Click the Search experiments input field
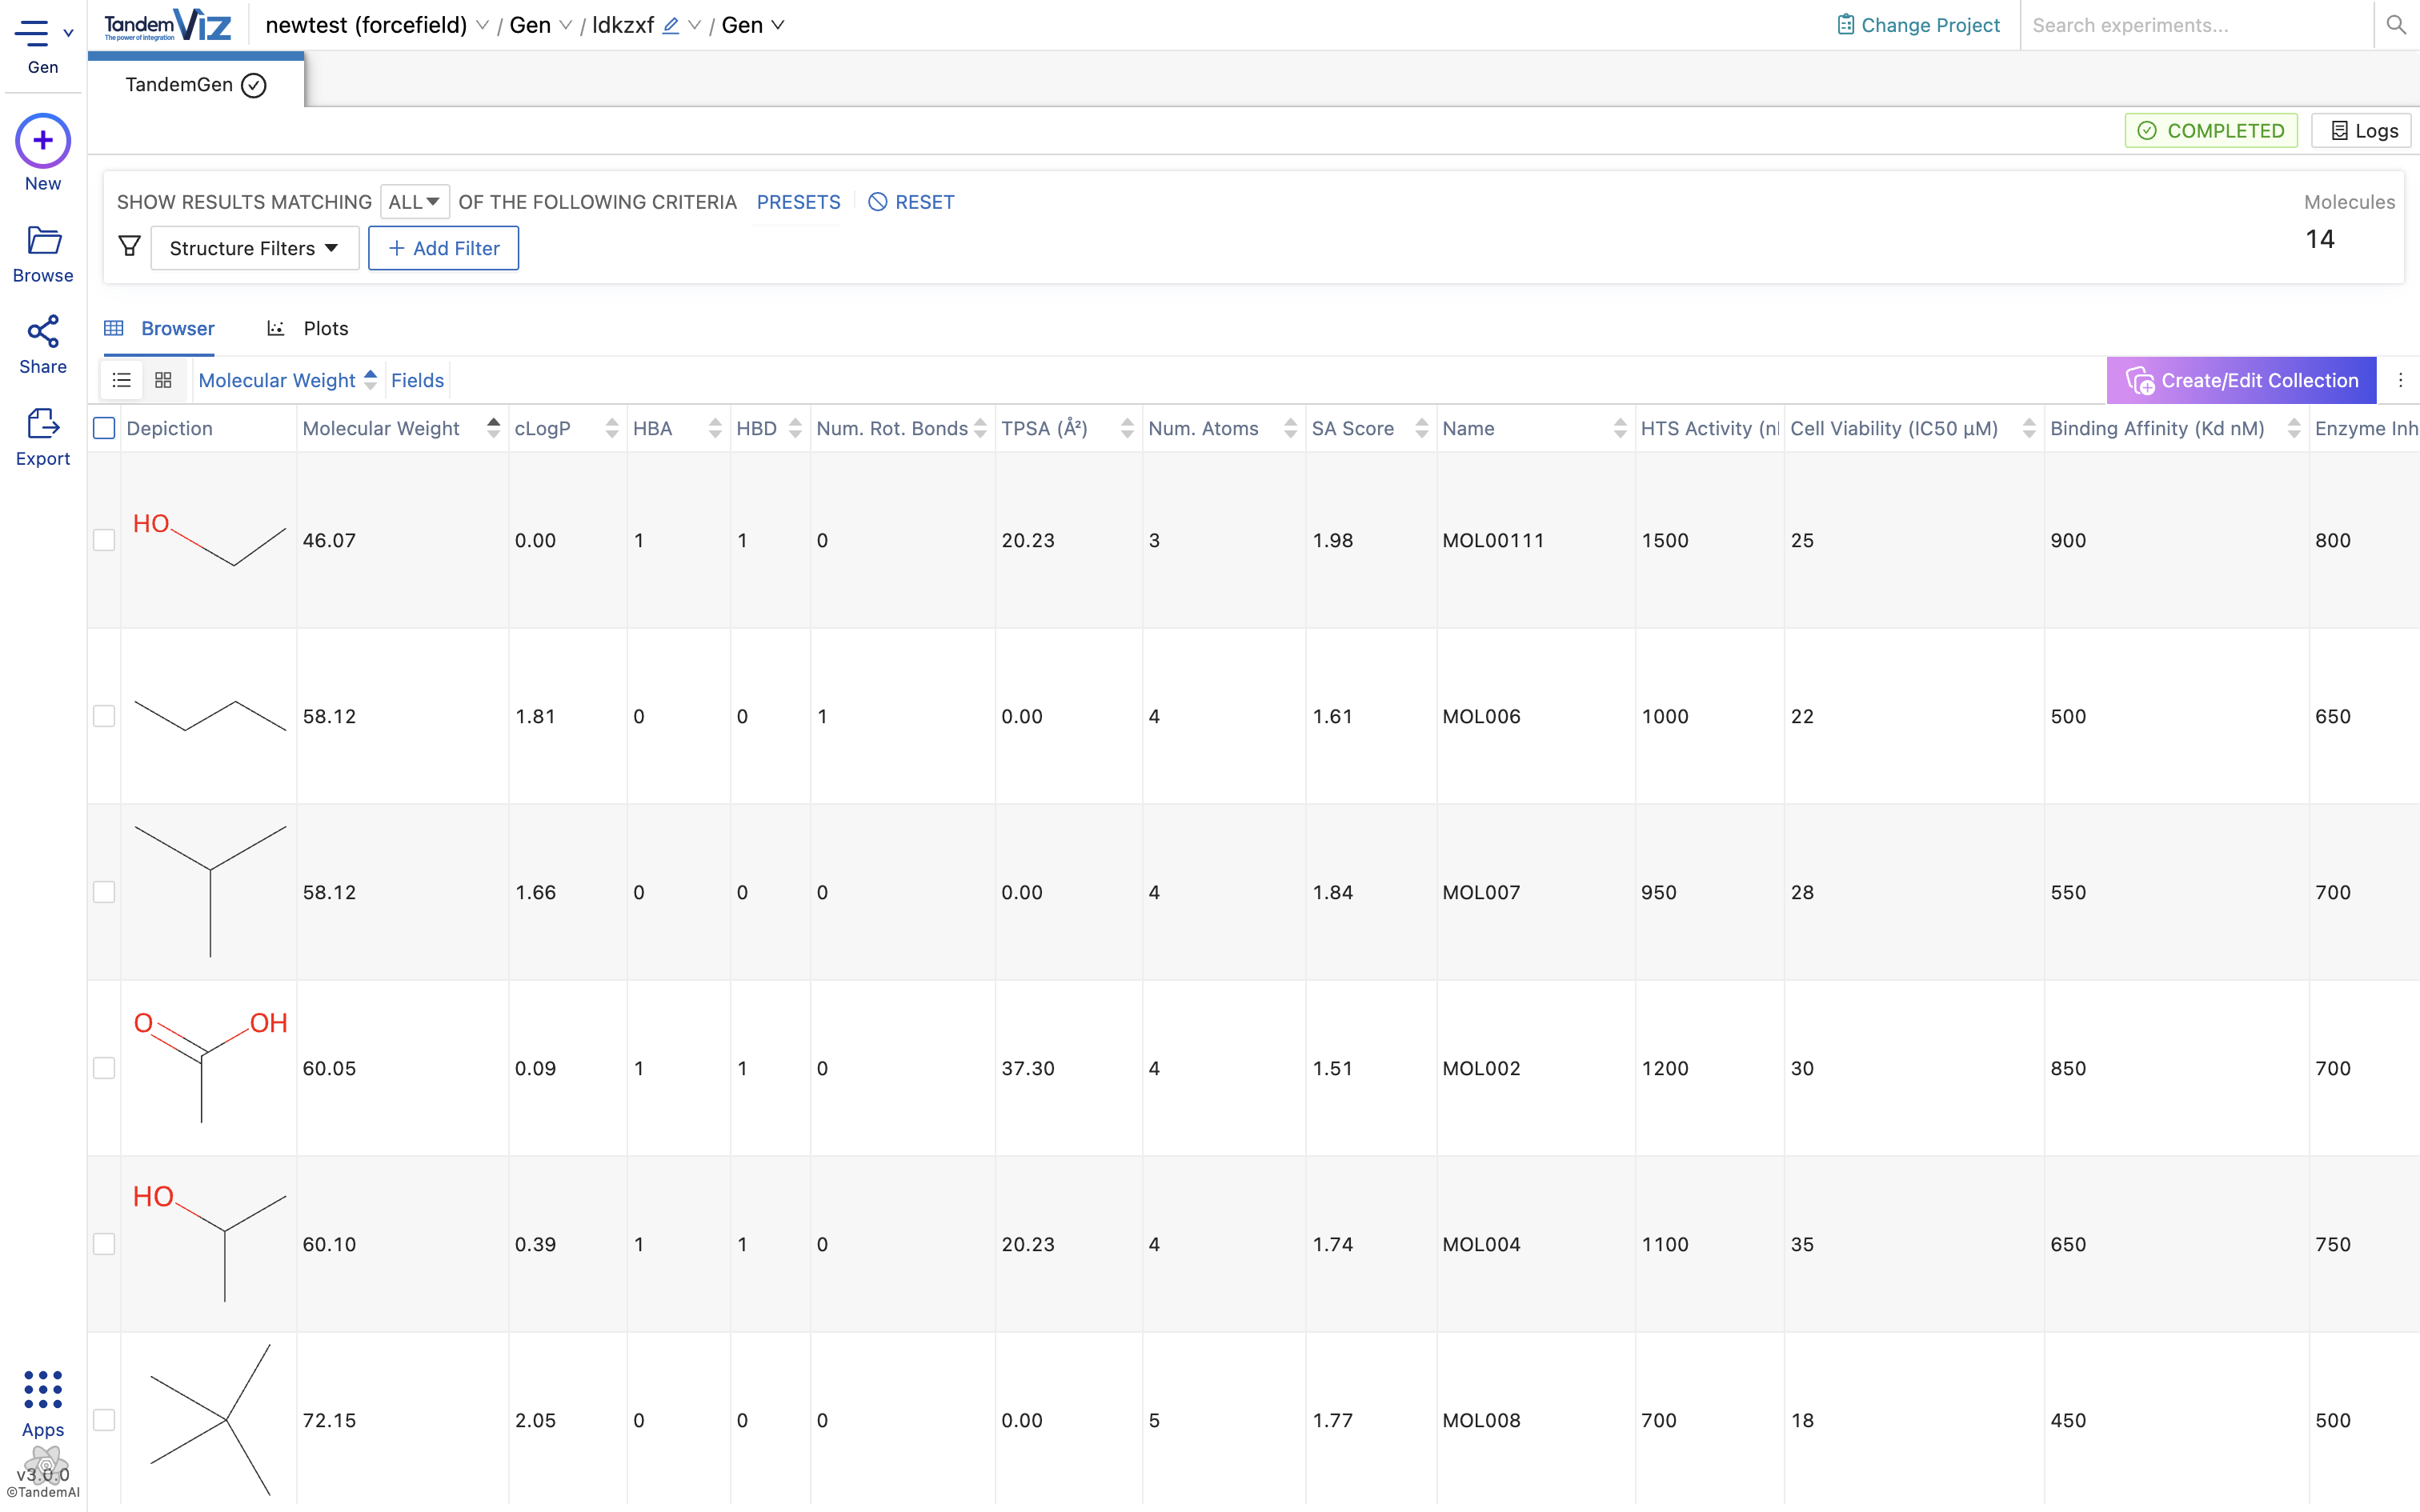 (x=2196, y=25)
